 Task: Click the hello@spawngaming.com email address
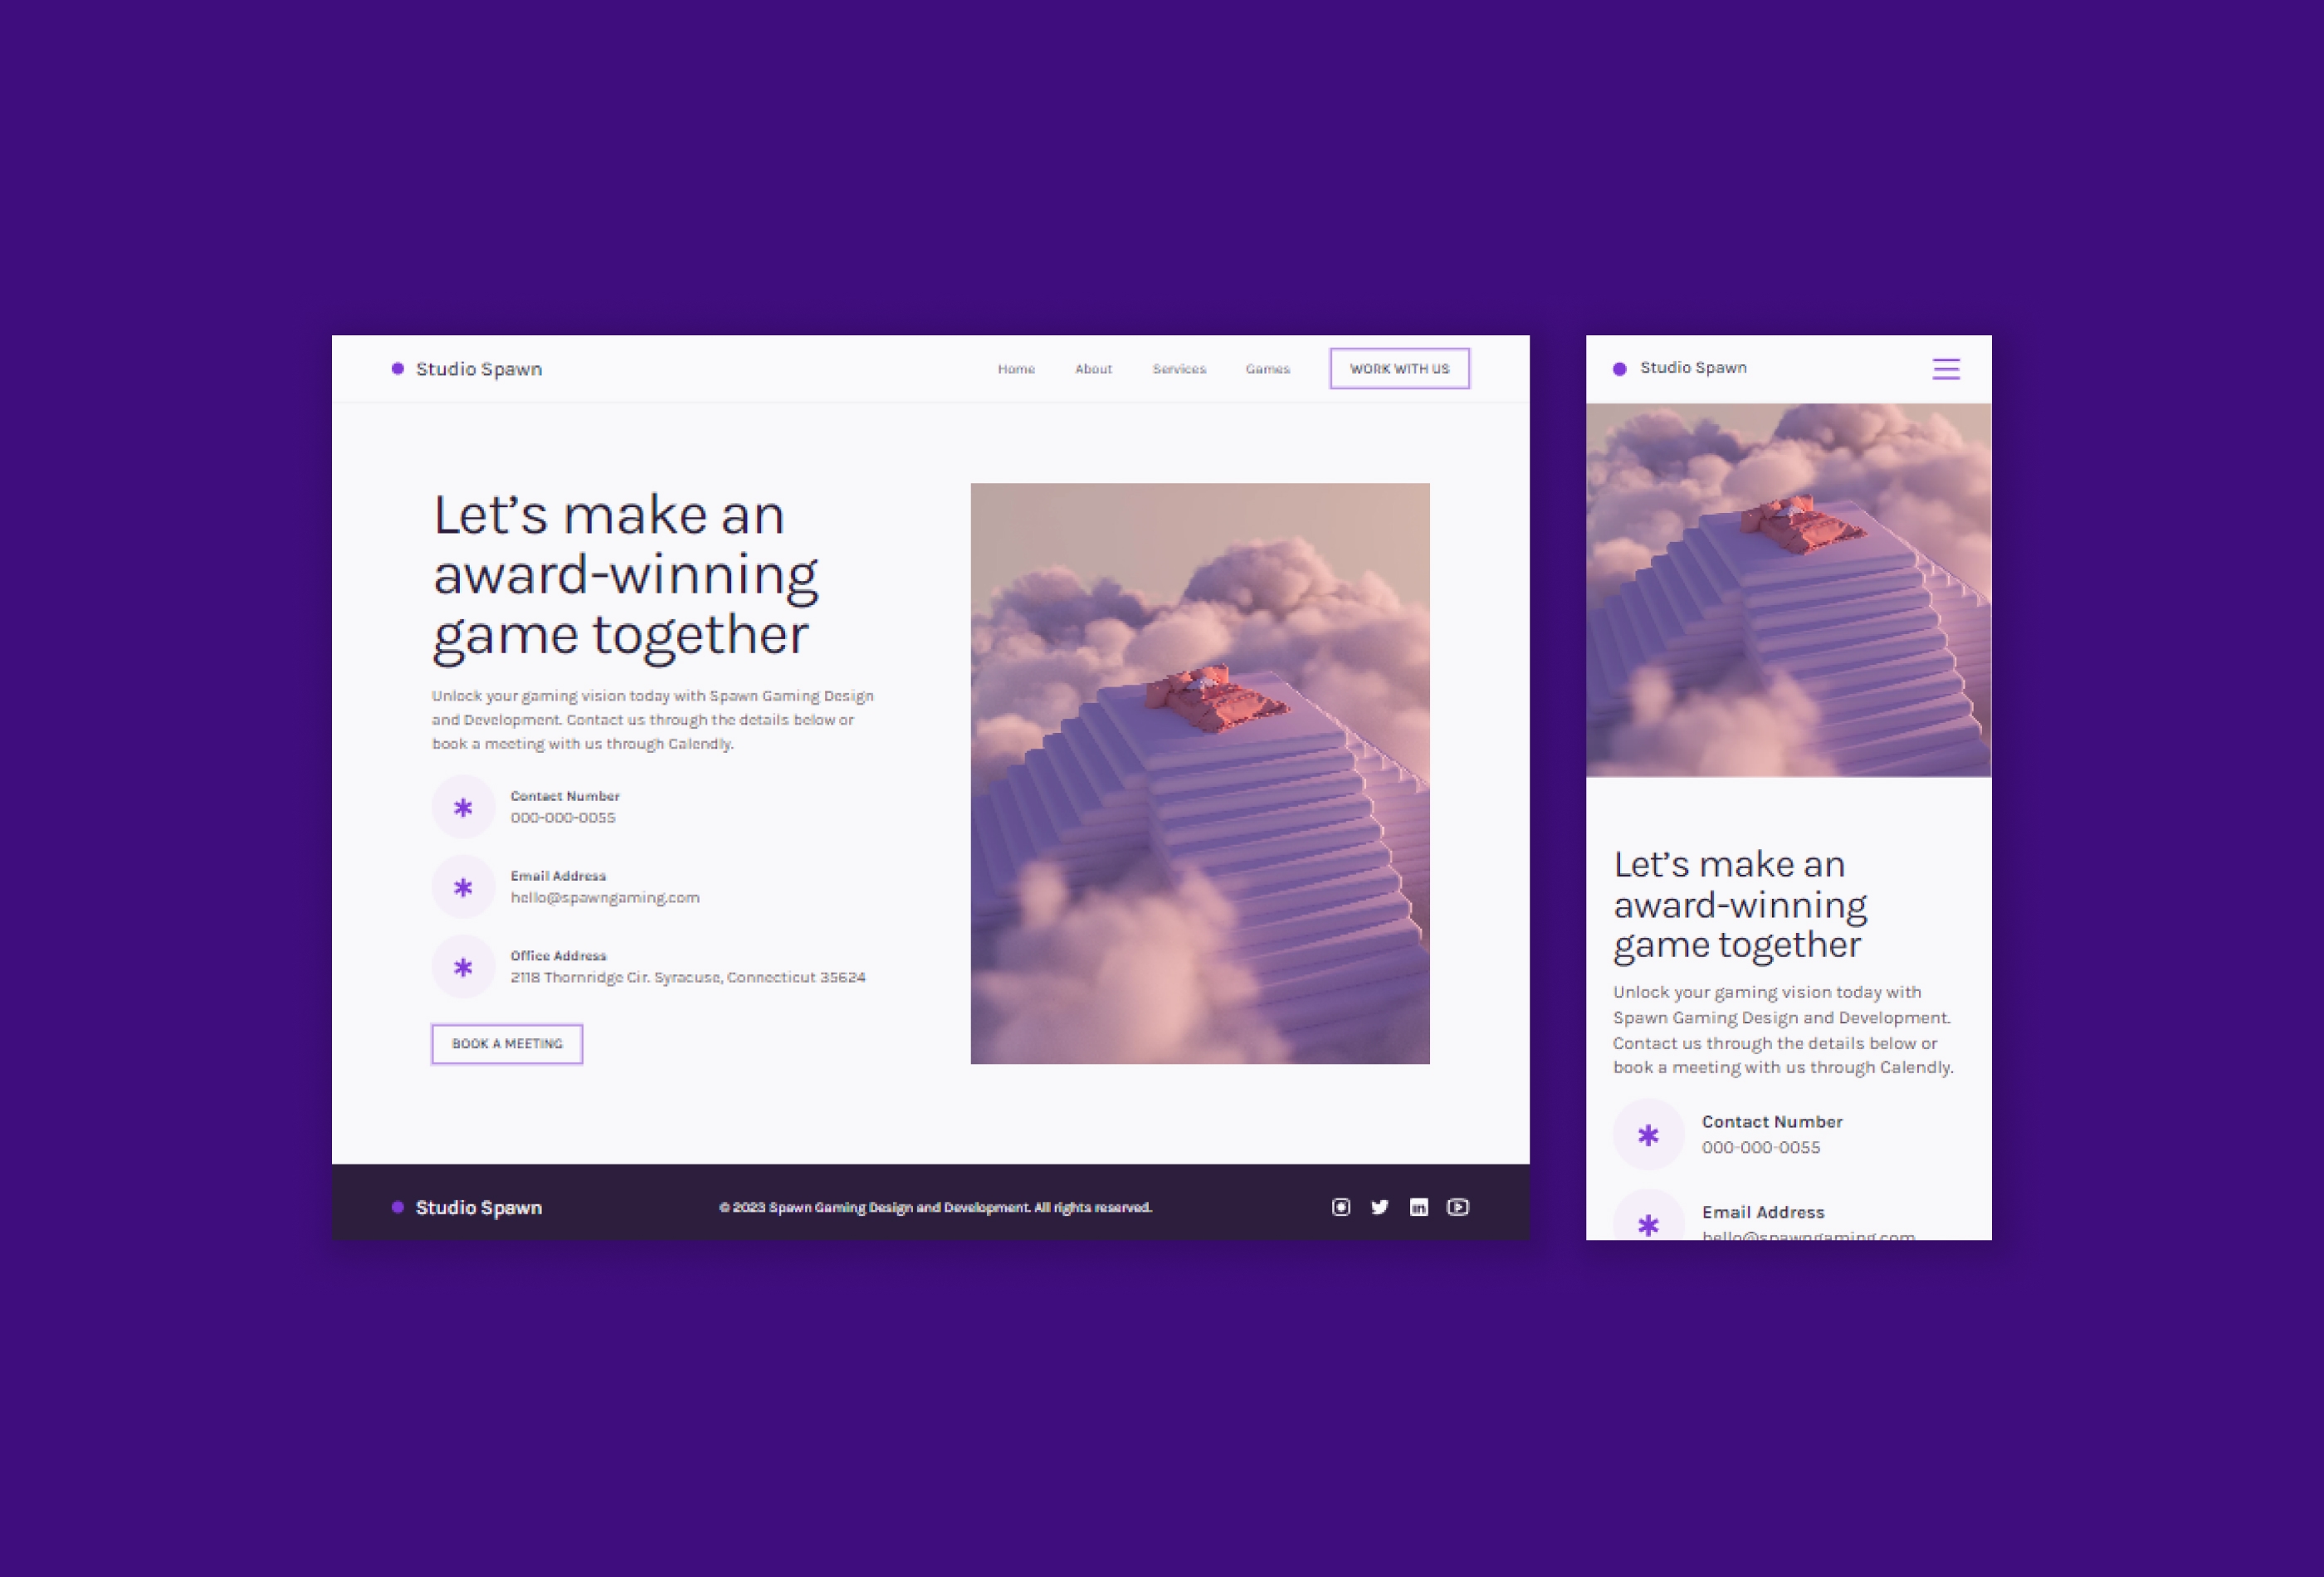click(x=604, y=897)
